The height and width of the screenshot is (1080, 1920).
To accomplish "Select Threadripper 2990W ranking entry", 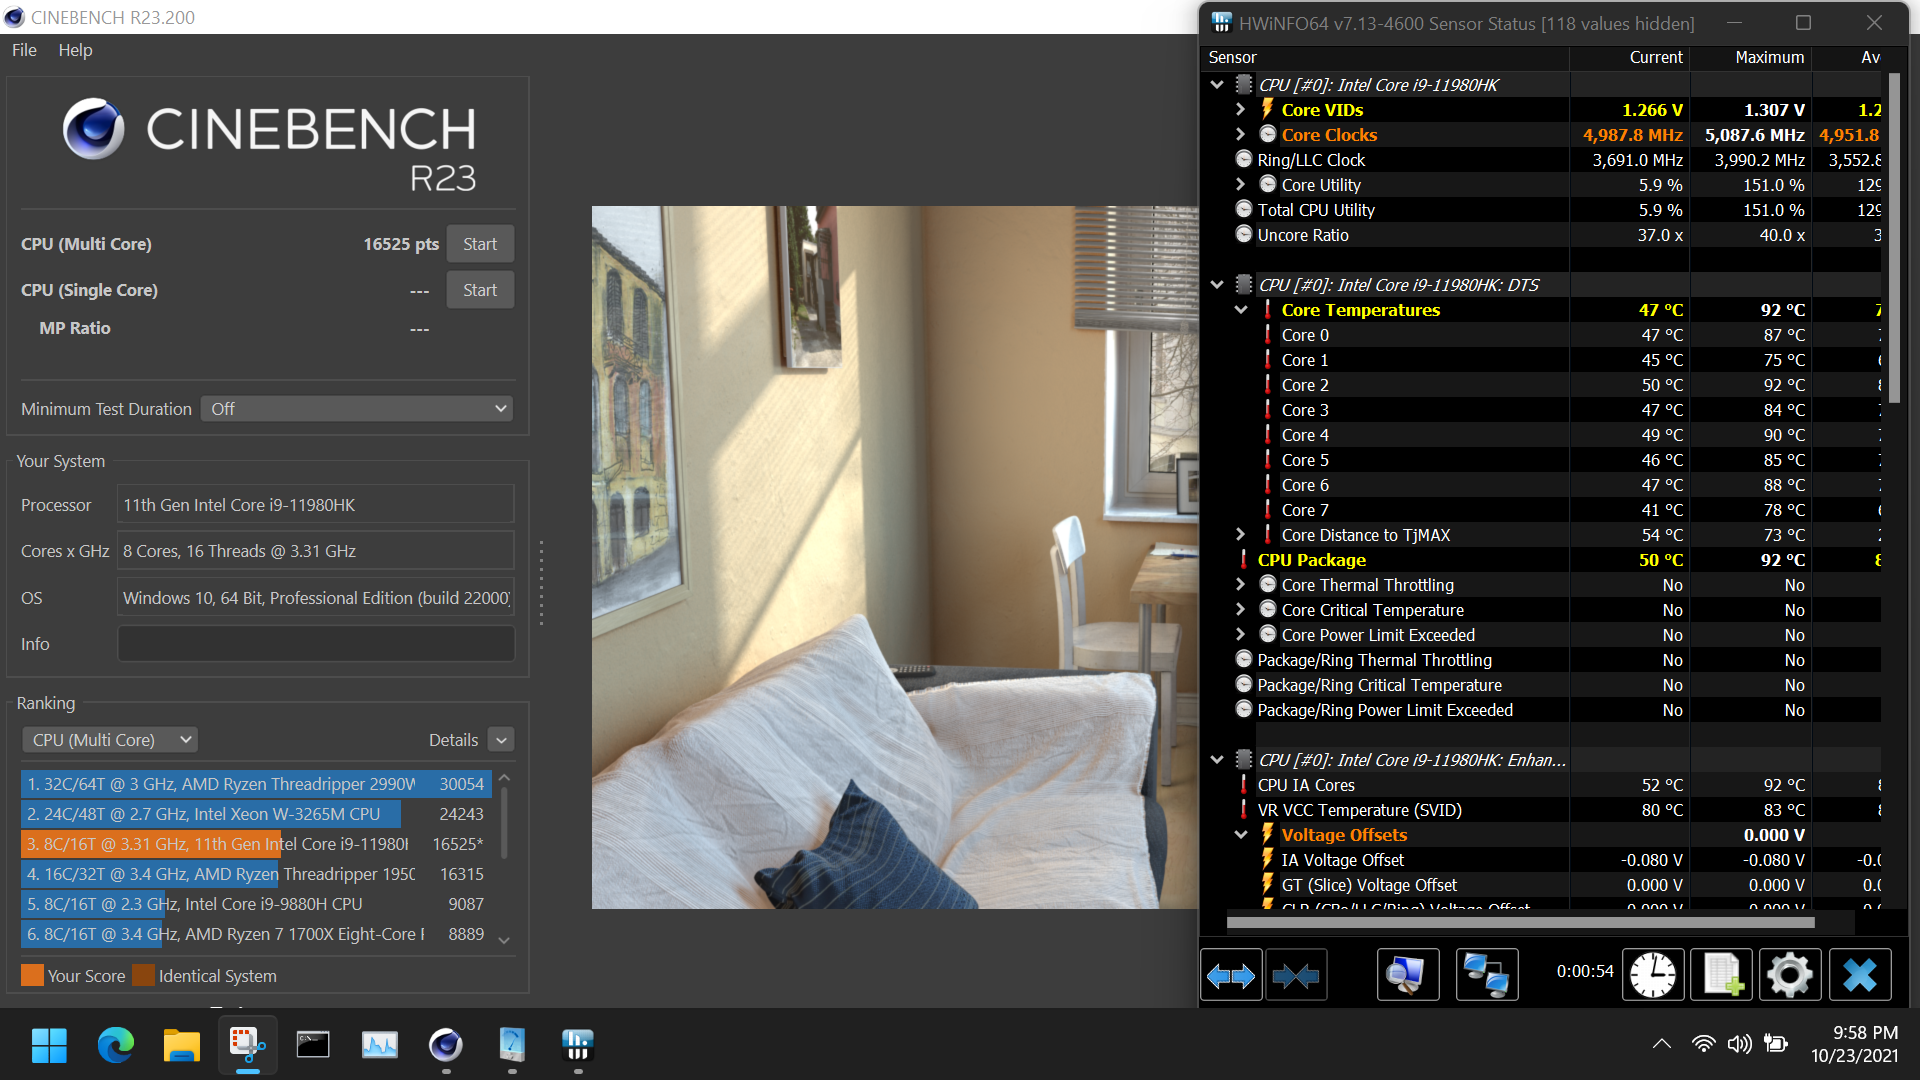I will [x=256, y=784].
